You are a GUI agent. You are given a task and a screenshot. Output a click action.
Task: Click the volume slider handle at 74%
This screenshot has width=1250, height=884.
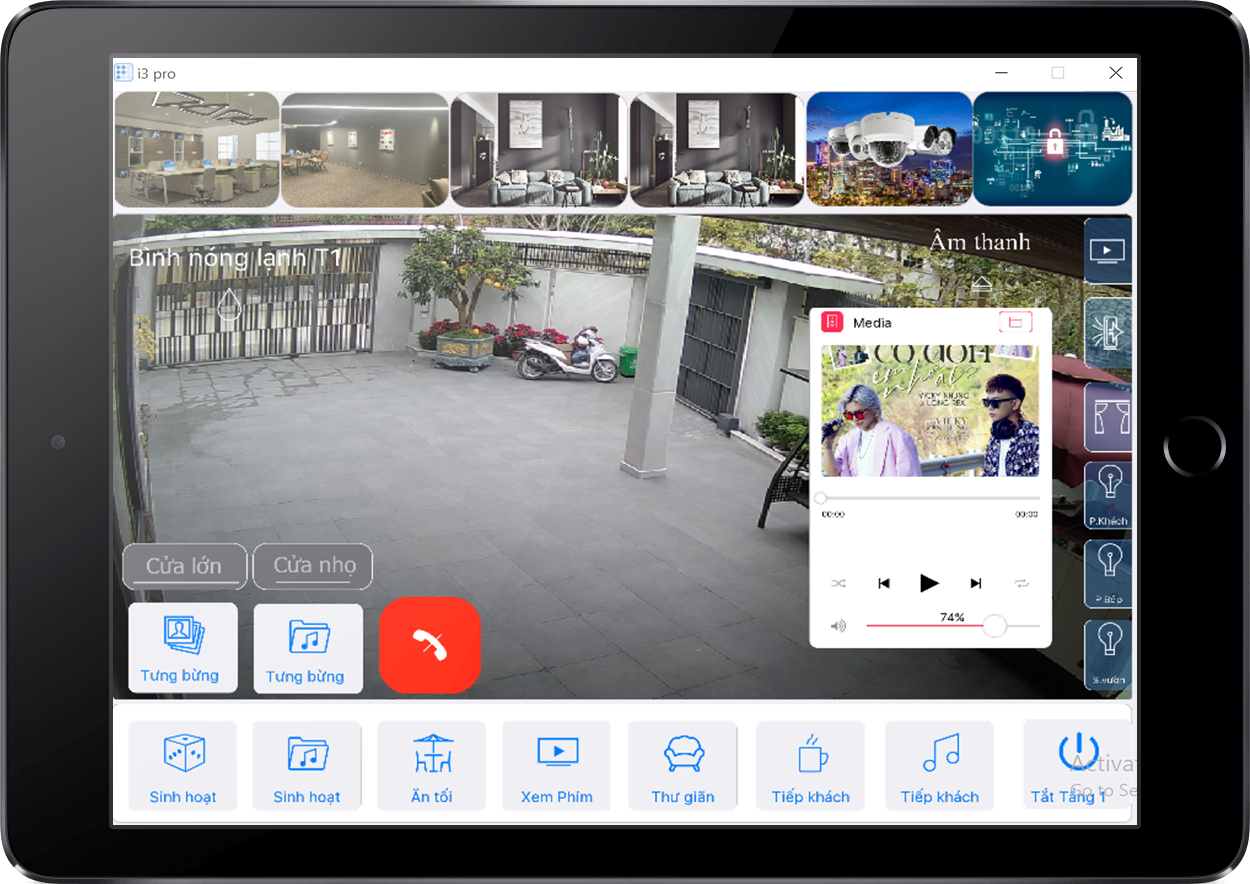pyautogui.click(x=994, y=626)
